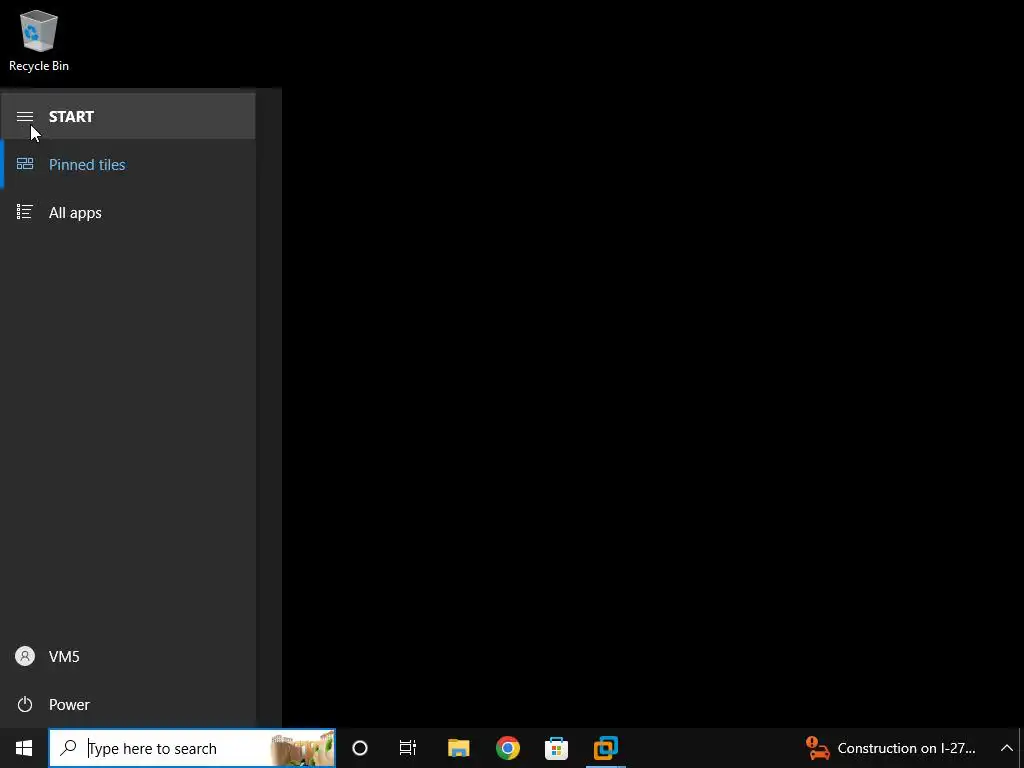1024x768 pixels.
Task: Select the Recycle Bin desktop icon
Action: tap(39, 41)
